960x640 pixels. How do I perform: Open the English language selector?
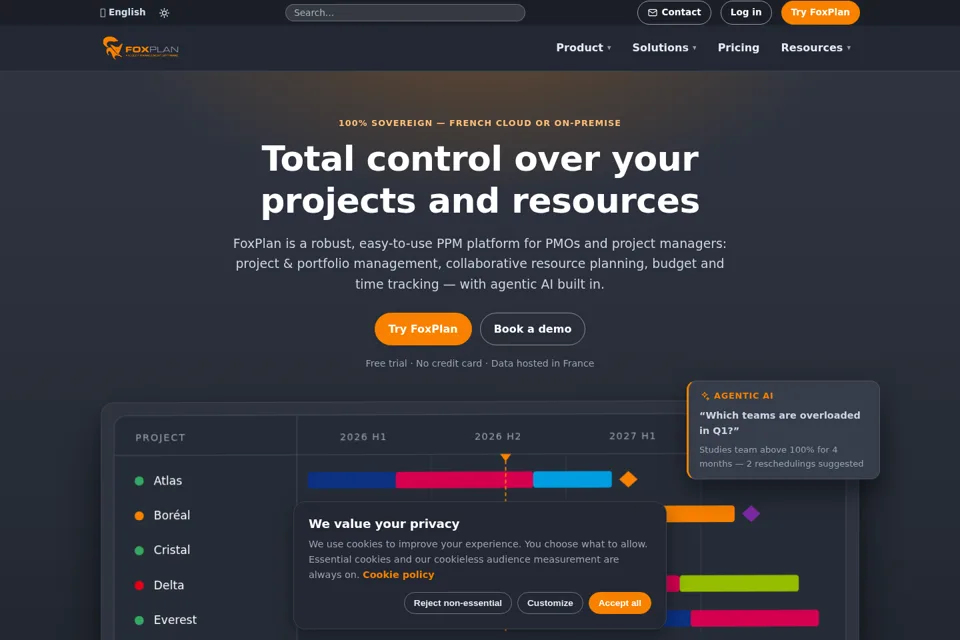tap(122, 12)
